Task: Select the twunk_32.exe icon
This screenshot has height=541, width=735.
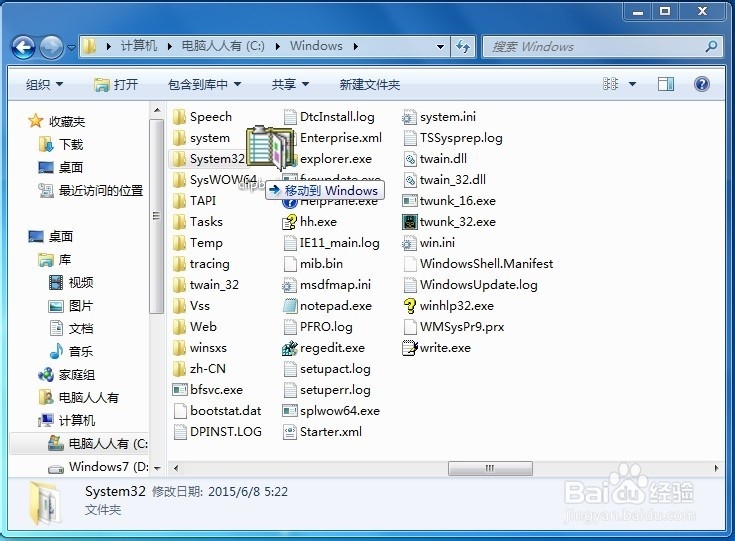Action: (x=410, y=222)
